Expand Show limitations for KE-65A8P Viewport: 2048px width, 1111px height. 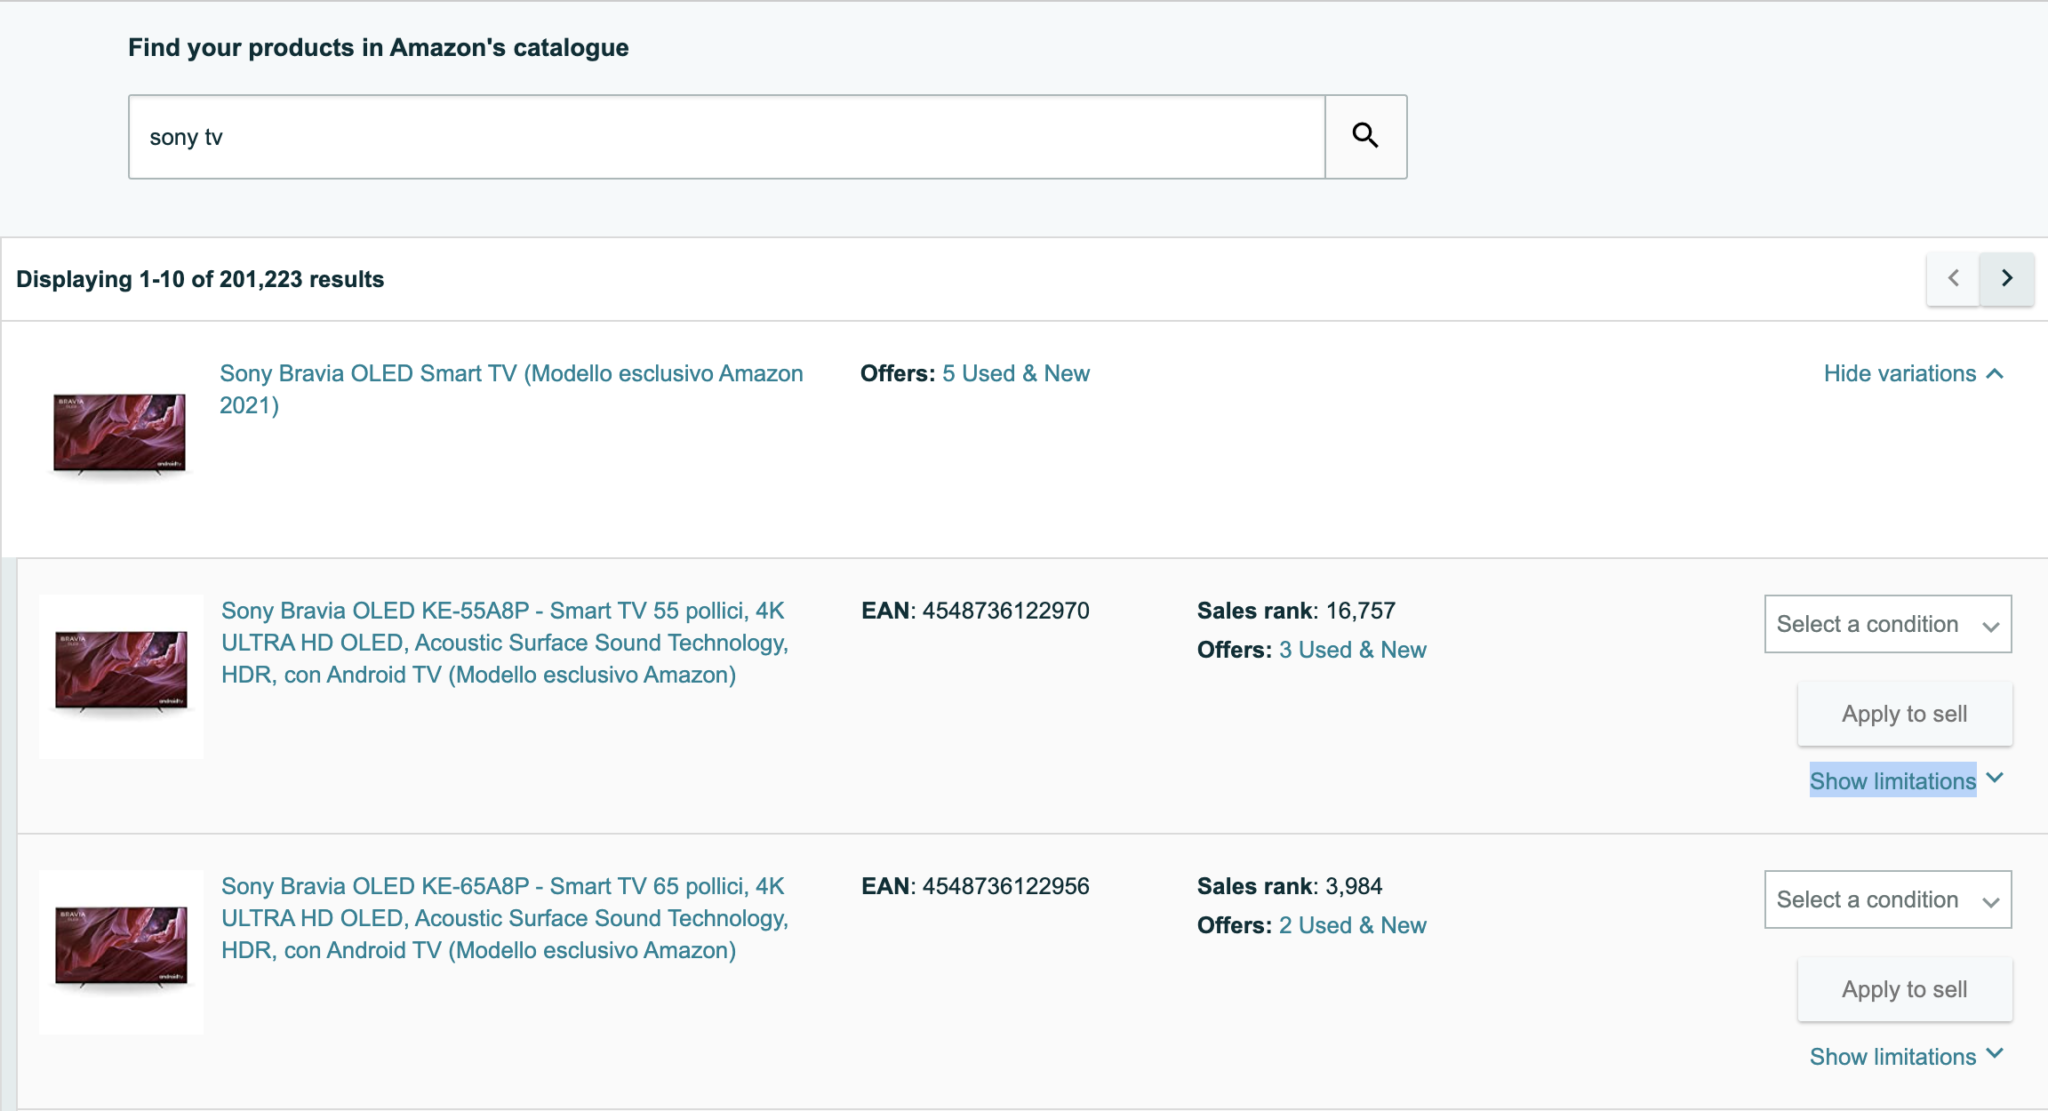coord(1907,1057)
